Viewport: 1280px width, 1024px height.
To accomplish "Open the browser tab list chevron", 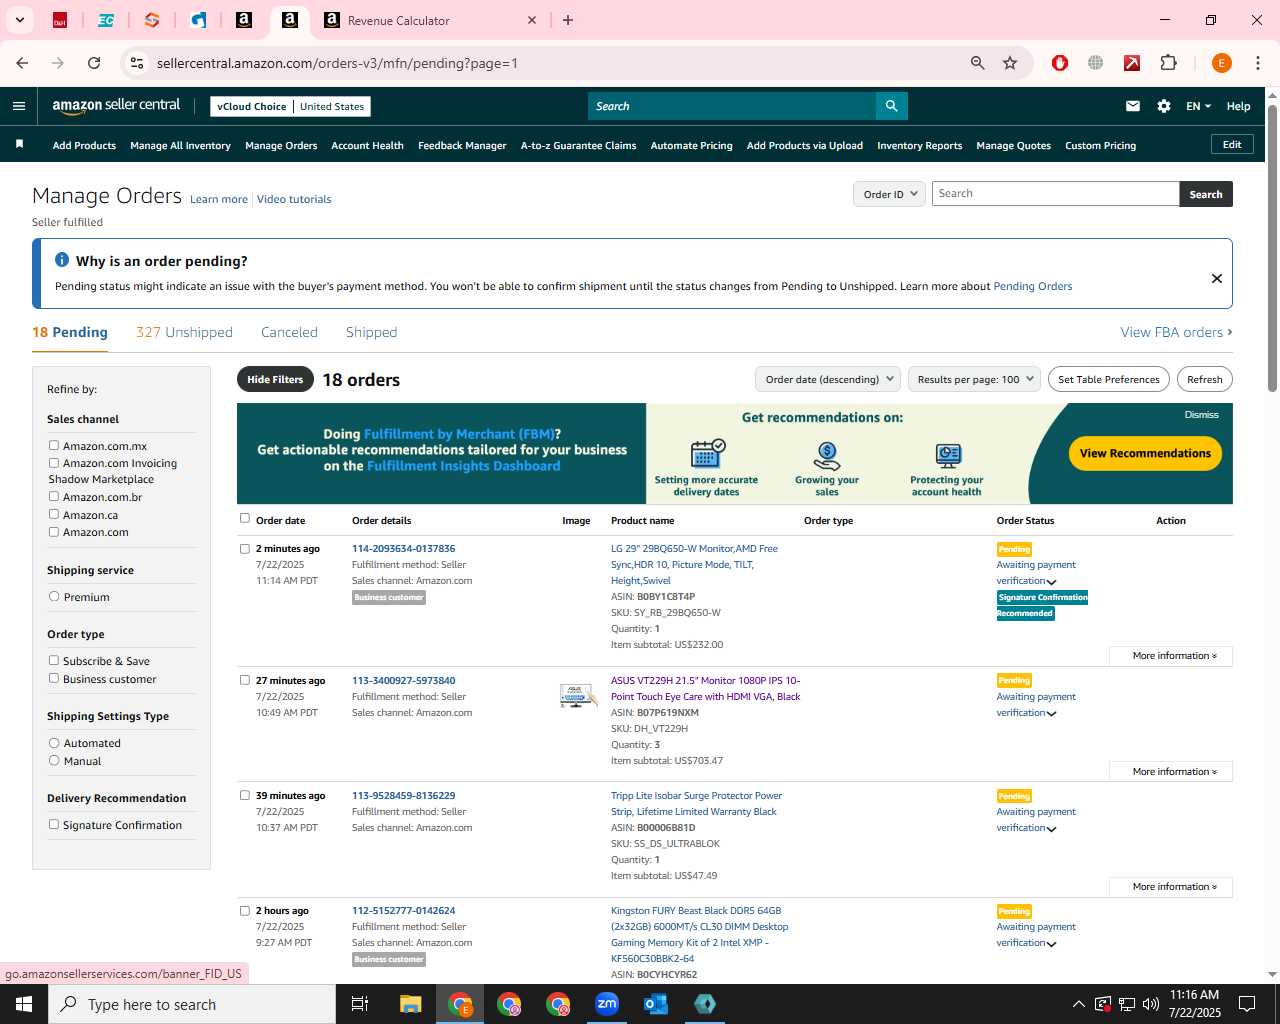I will pos(19,20).
